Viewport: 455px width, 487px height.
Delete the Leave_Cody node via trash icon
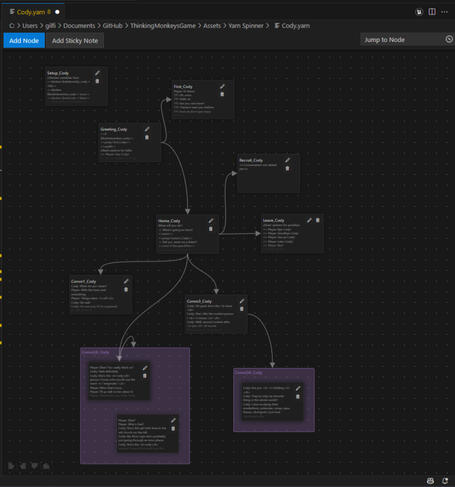318,220
